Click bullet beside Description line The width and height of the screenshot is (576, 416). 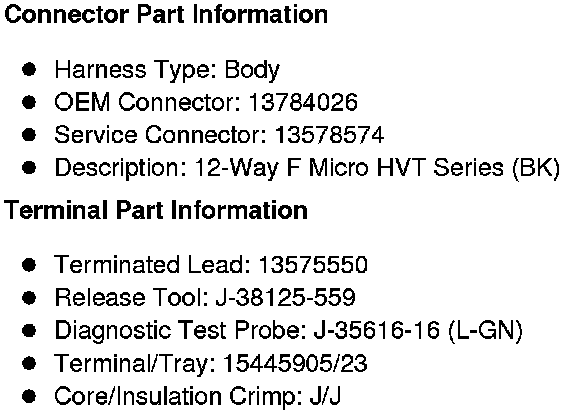pos(29,168)
